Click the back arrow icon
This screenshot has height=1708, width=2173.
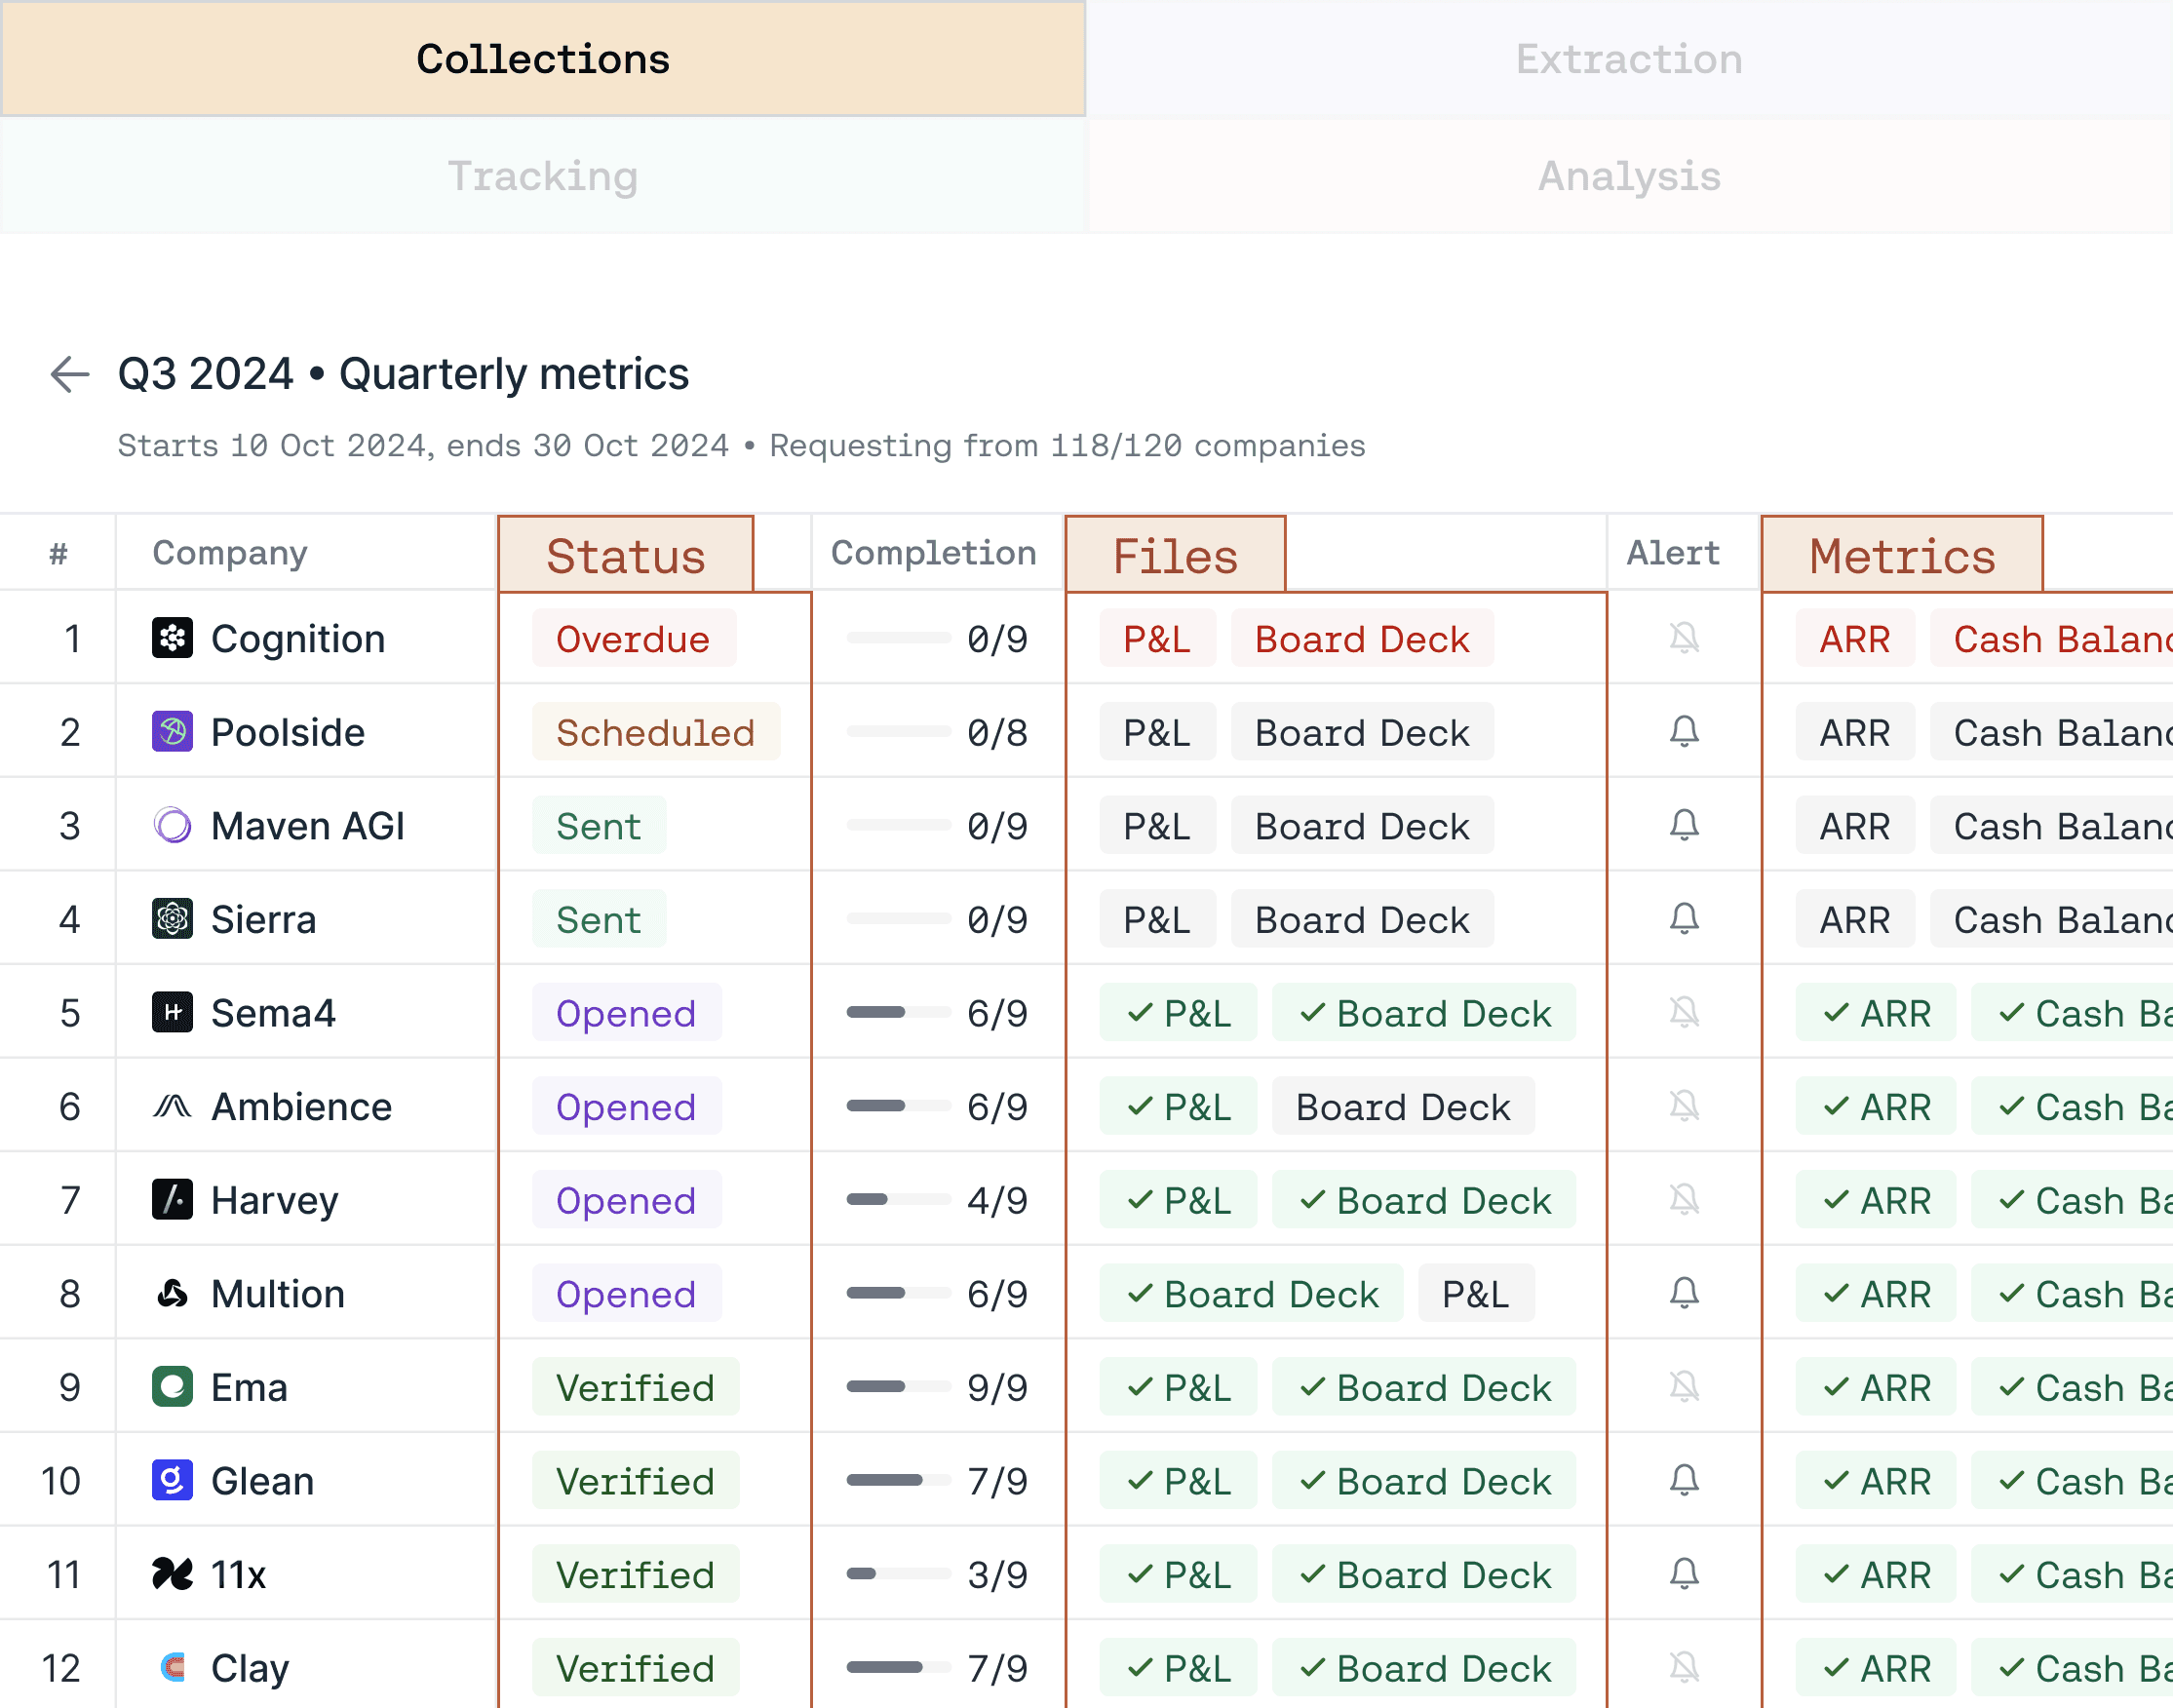point(70,374)
